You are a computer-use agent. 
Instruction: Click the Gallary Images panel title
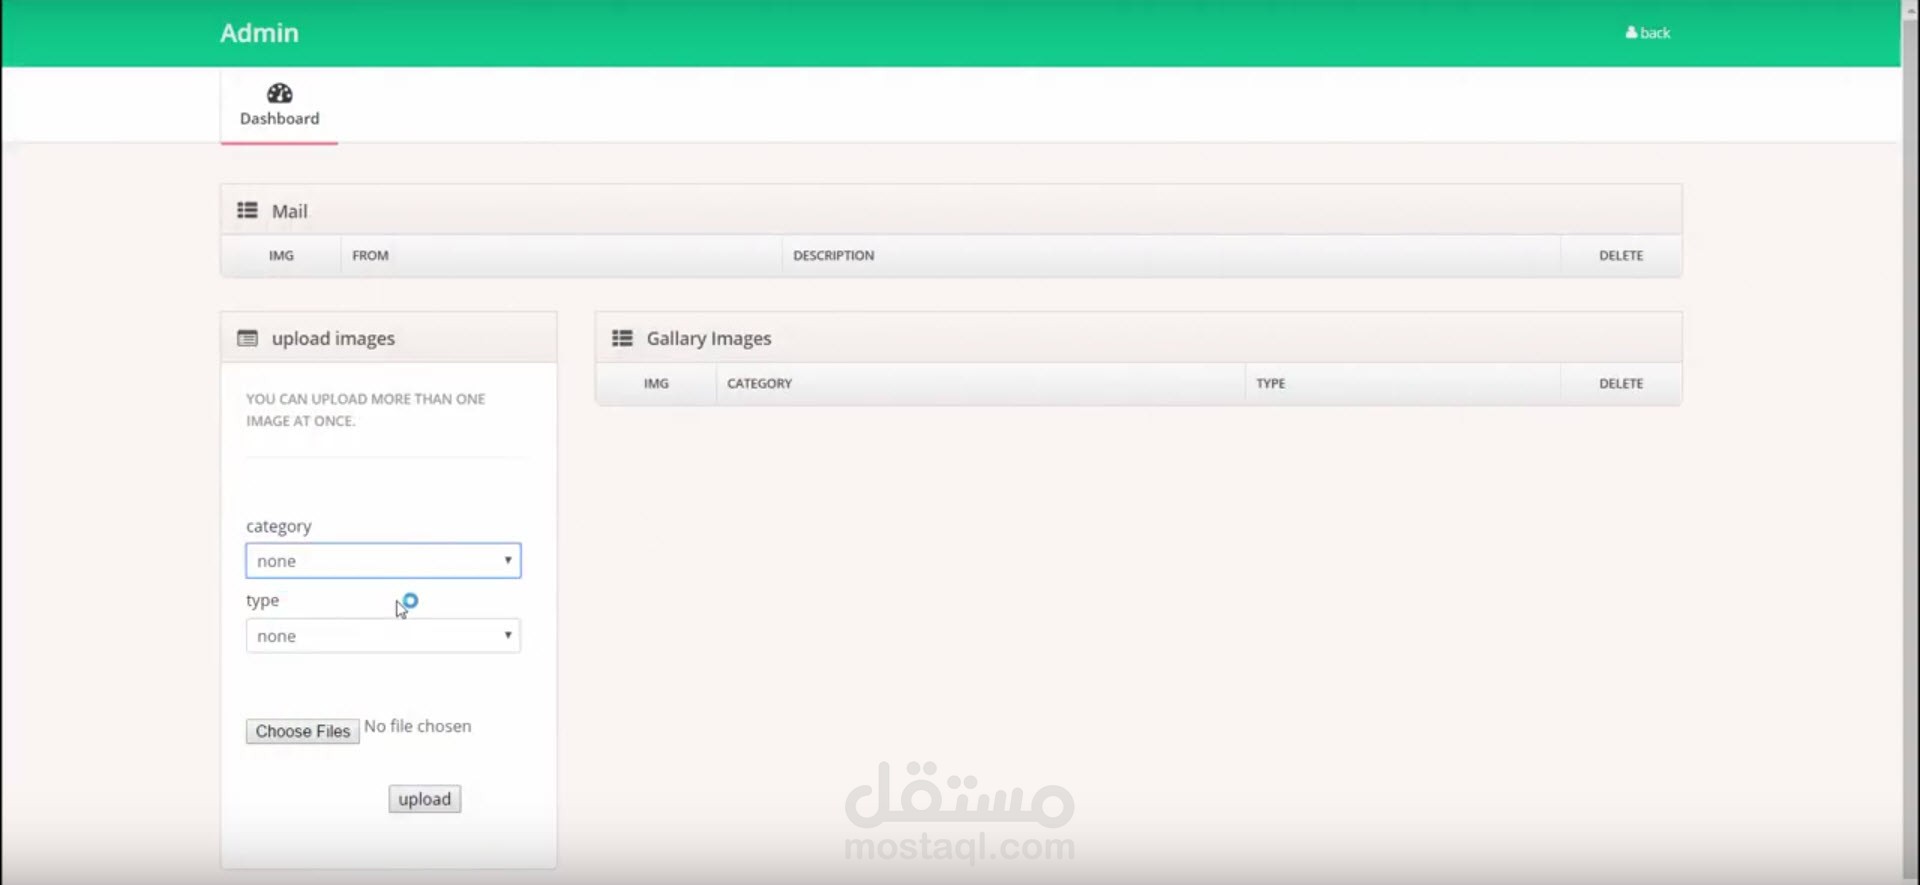[709, 338]
